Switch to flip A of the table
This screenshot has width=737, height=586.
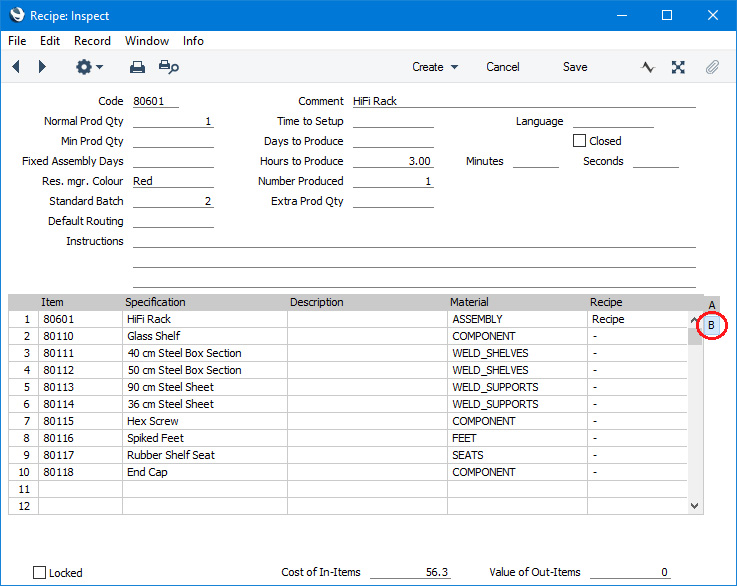(711, 305)
